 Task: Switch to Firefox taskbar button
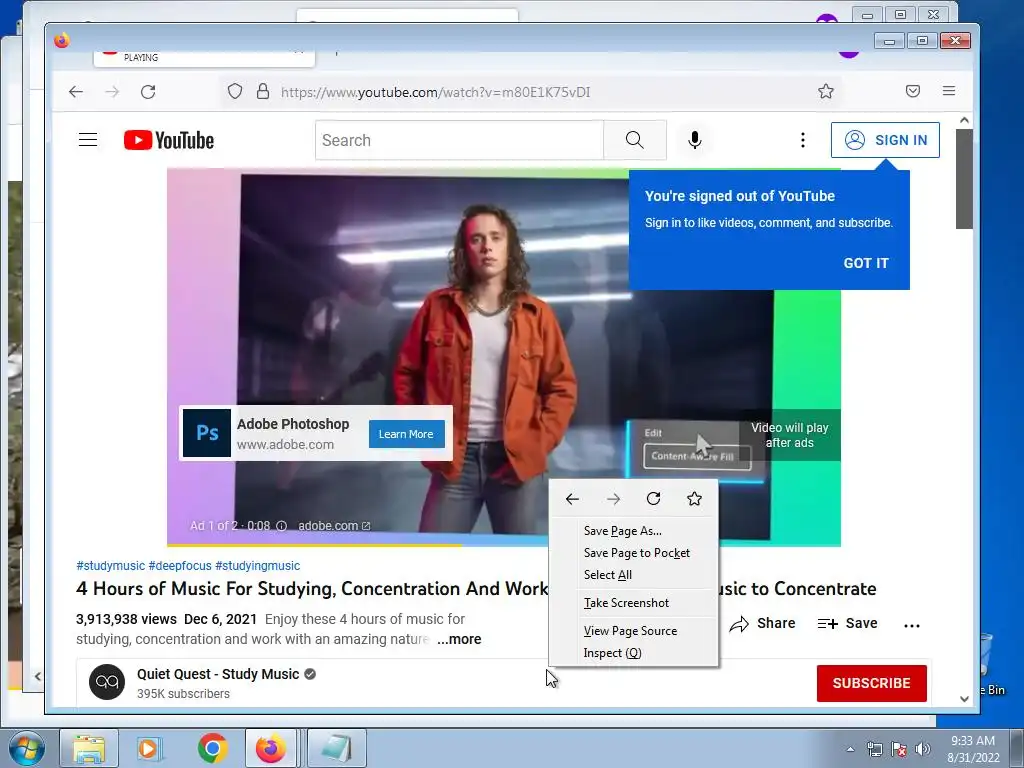point(271,748)
